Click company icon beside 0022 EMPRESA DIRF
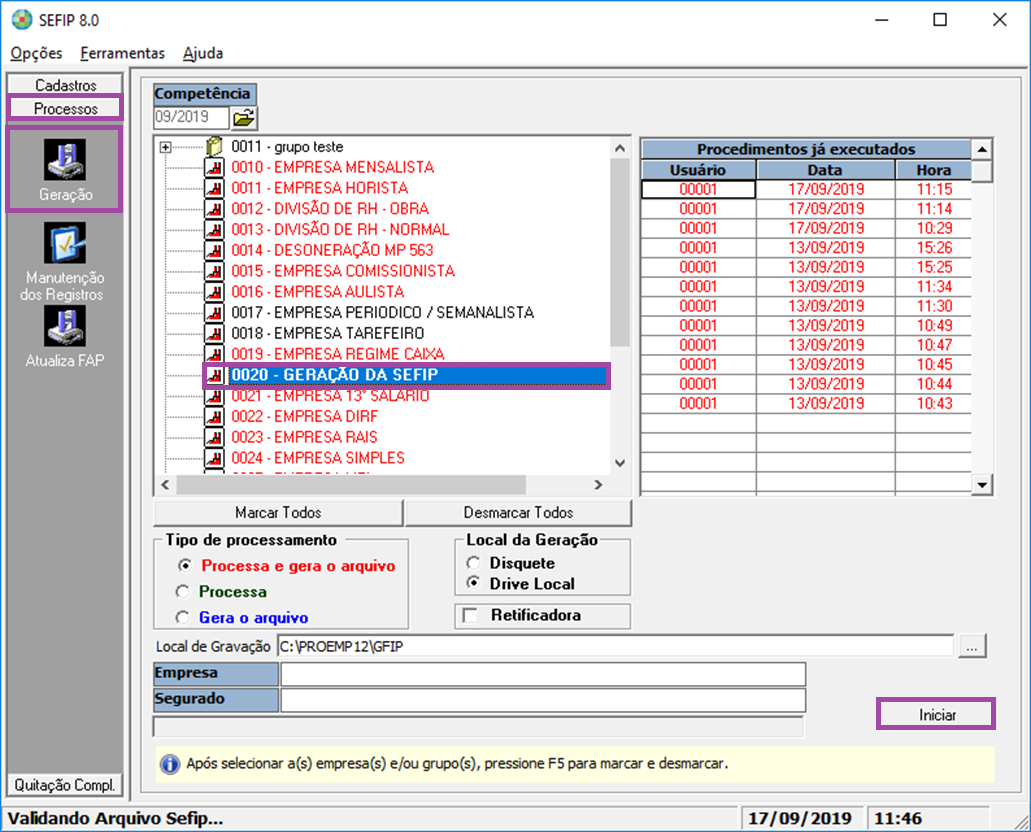 214,416
